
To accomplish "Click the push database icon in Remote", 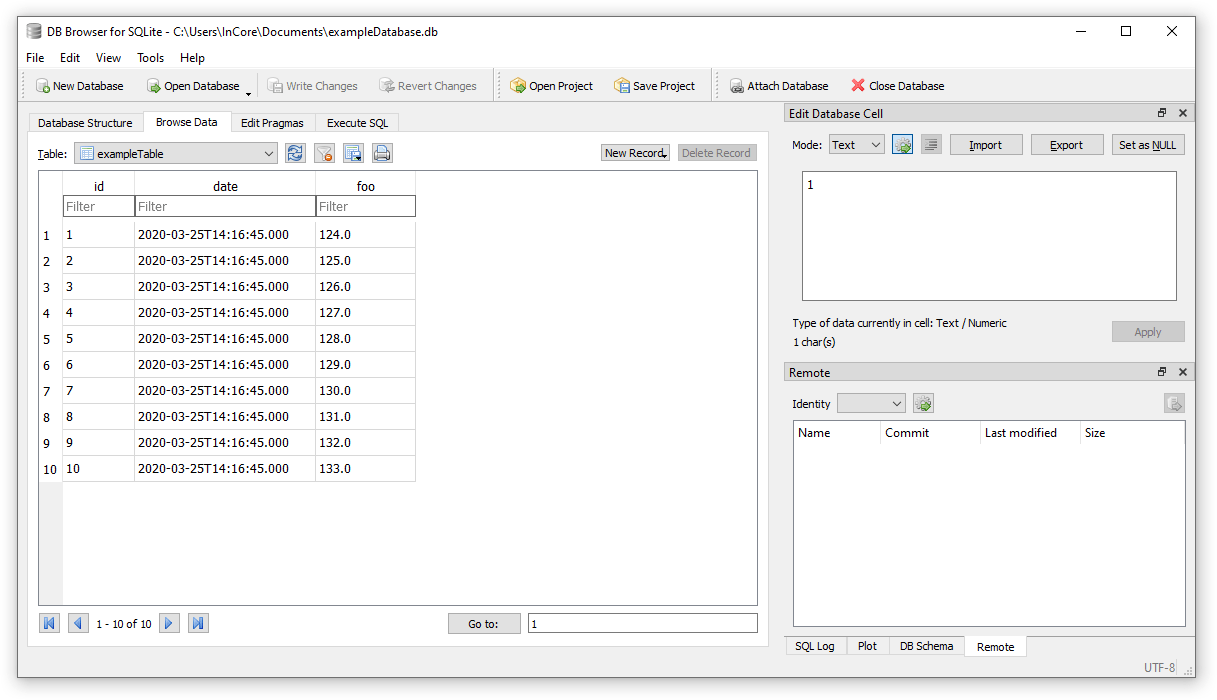I will [x=1174, y=403].
